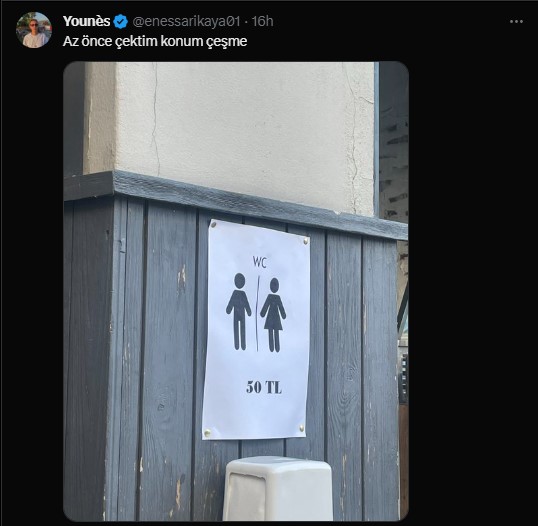This screenshot has width=538, height=526.
Task: Click the WC label on the sign
Action: tap(260, 262)
